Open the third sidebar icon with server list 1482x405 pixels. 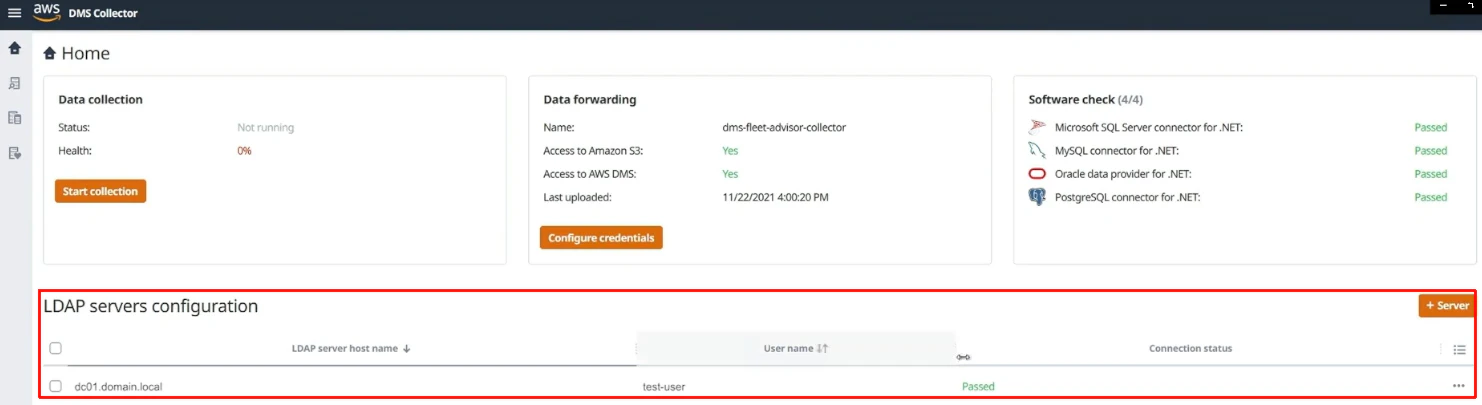(x=14, y=118)
